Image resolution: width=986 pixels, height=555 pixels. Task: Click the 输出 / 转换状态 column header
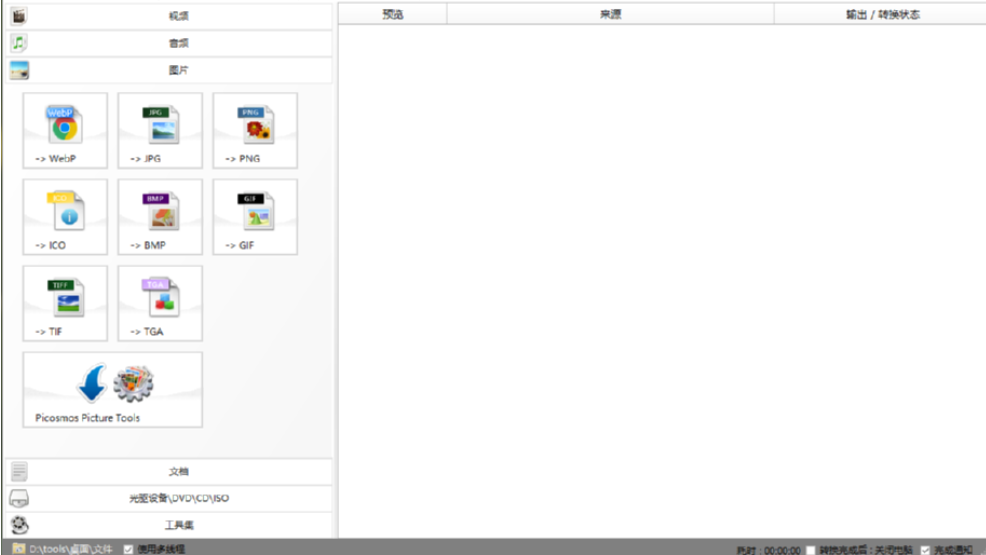[x=880, y=14]
